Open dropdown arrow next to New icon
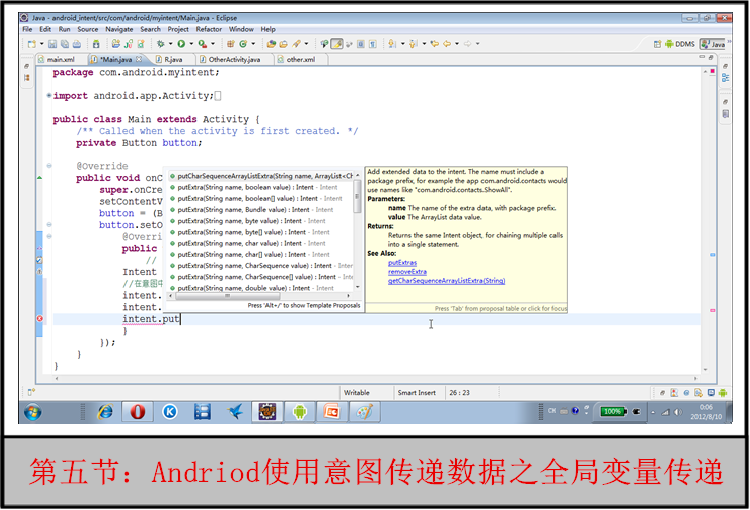The image size is (750, 510). (x=42, y=44)
